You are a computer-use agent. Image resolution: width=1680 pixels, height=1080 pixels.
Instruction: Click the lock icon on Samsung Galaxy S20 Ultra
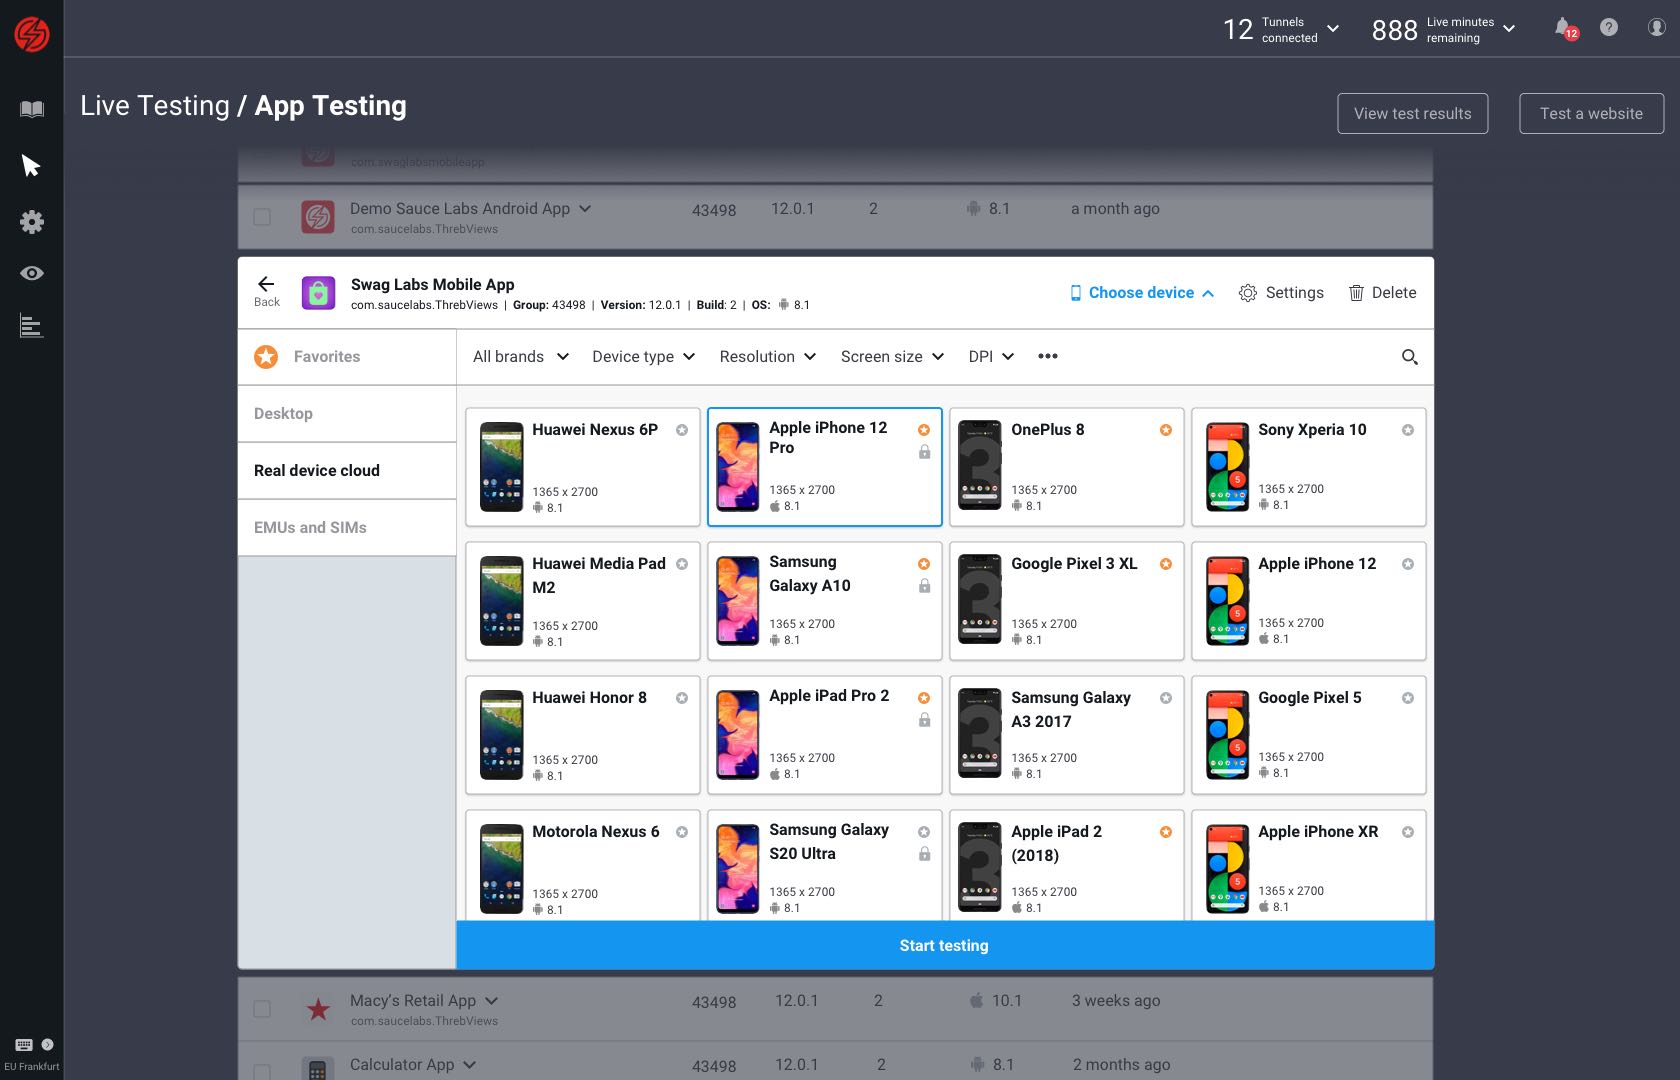coord(924,854)
